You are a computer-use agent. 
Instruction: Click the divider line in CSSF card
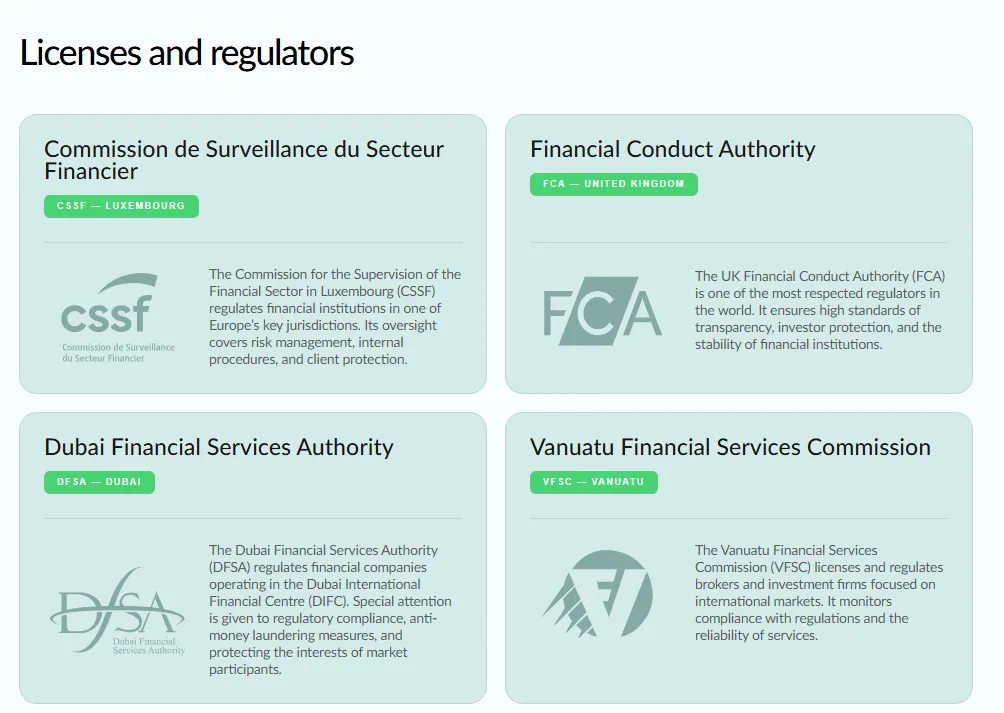coord(253,243)
